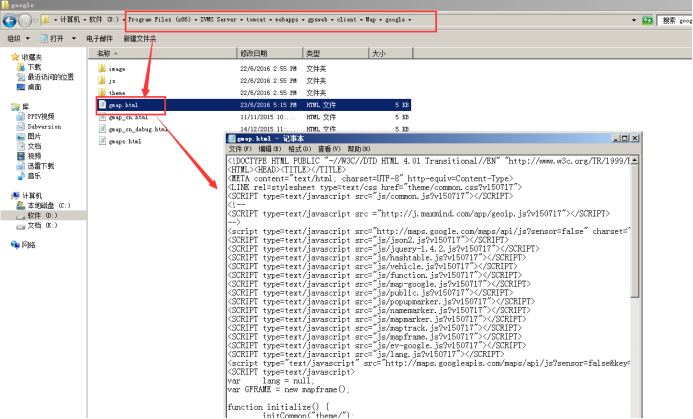Click 'HTML 文件' type cell of gmap.html row
The height and width of the screenshot is (419, 693).
(x=321, y=105)
